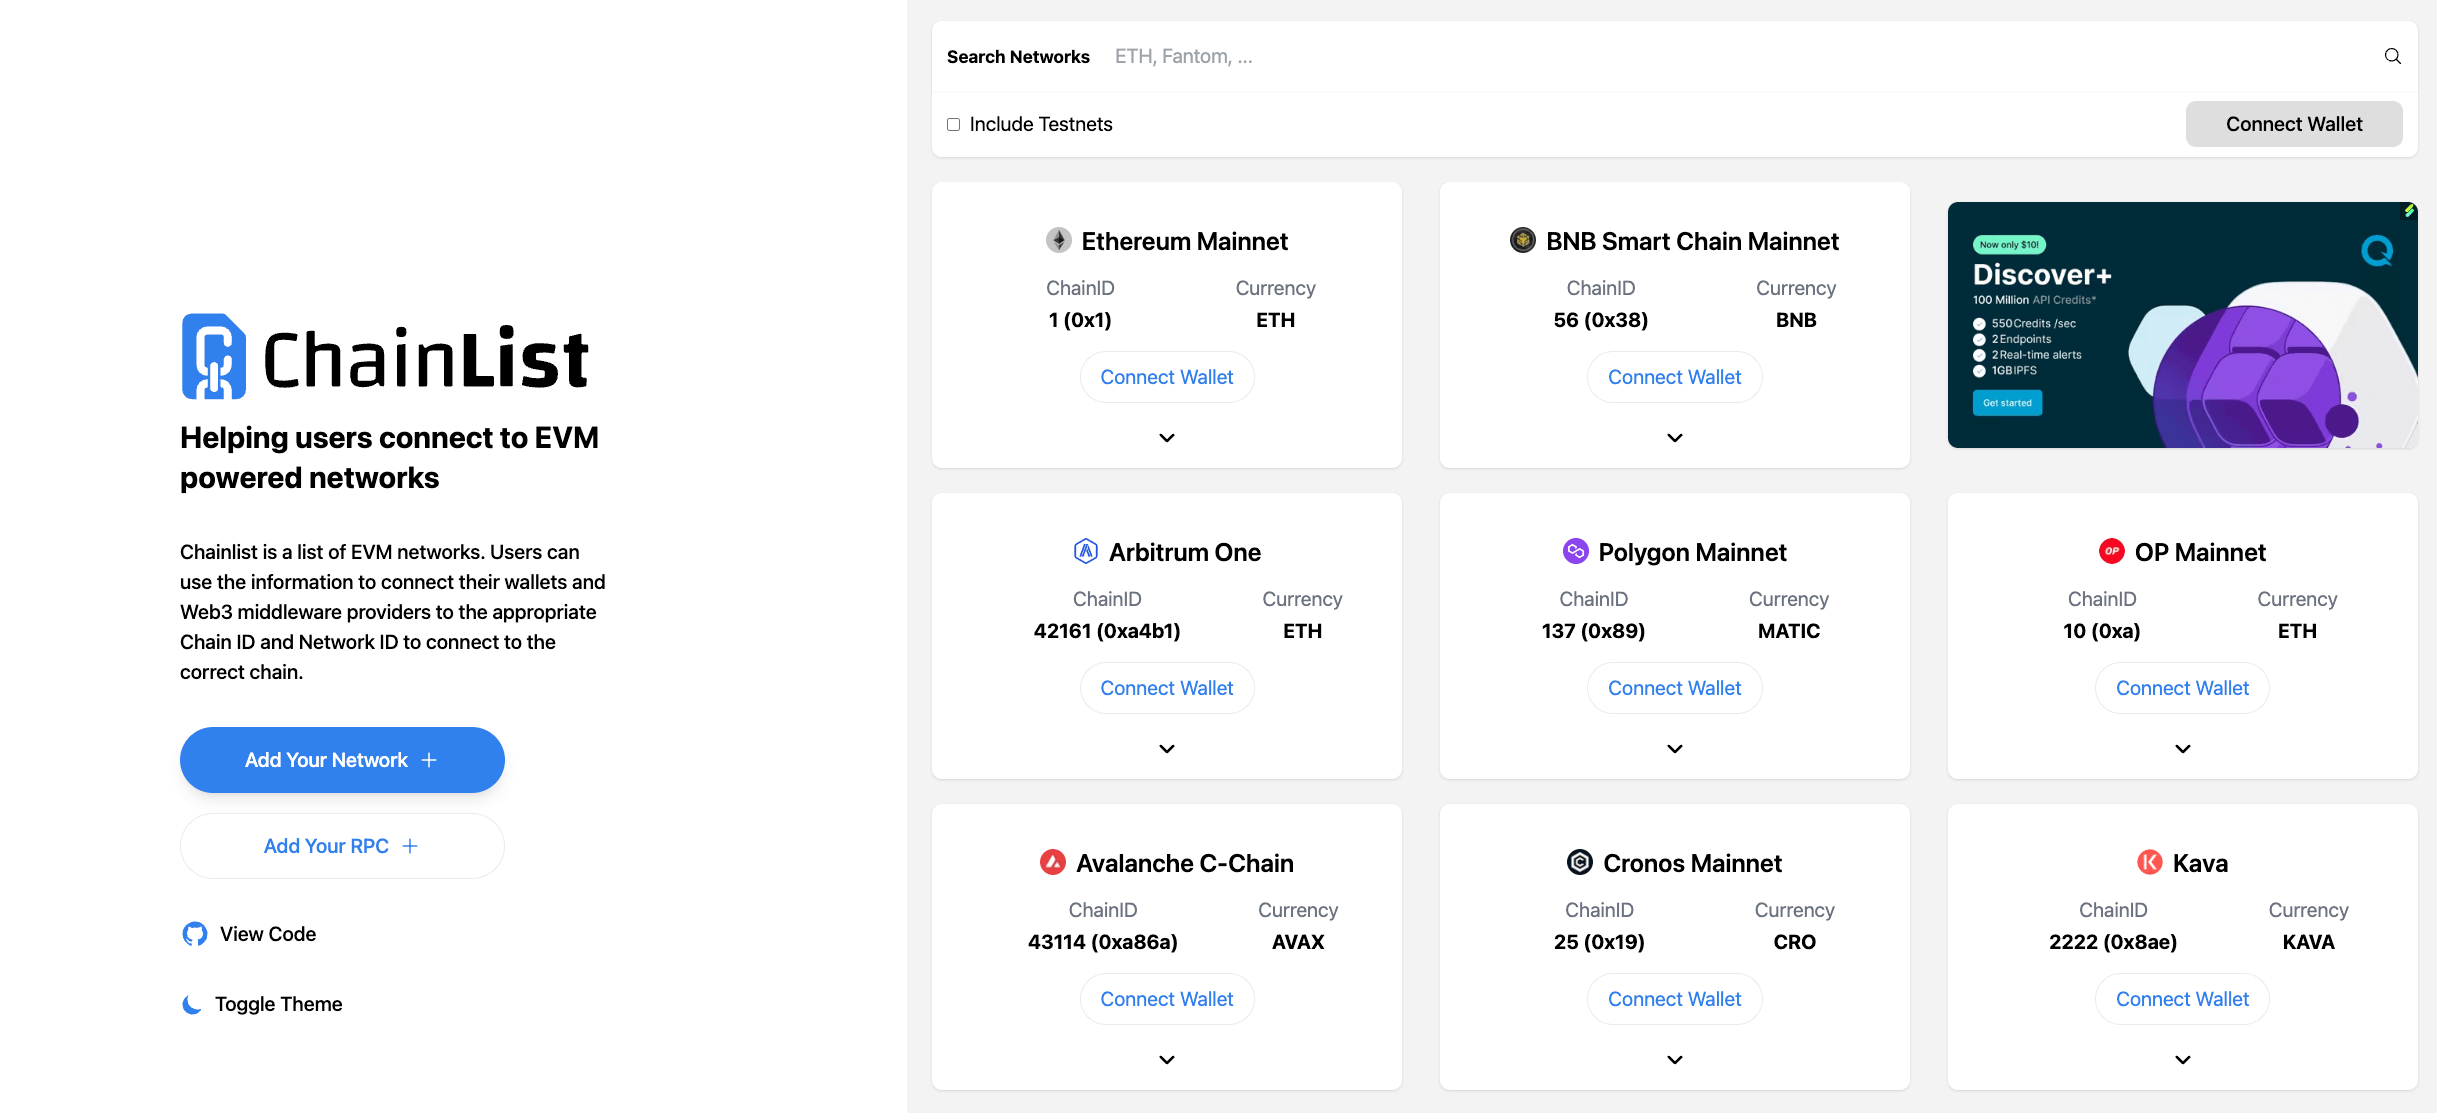Click the Cronos Mainnet logo icon
The image size is (2437, 1113).
[1579, 862]
